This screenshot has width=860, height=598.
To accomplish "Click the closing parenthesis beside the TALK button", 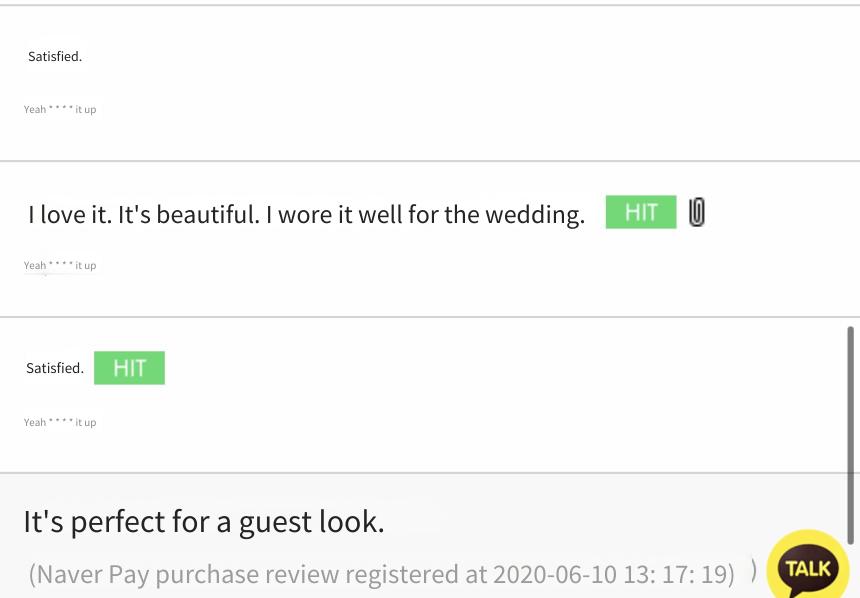I will coord(754,571).
